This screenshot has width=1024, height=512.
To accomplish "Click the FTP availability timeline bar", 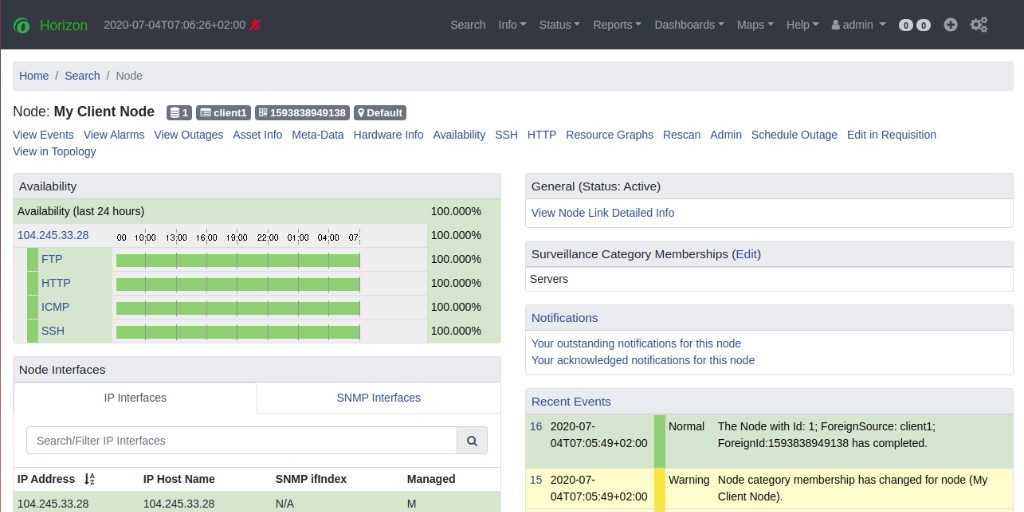I will pyautogui.click(x=238, y=261).
